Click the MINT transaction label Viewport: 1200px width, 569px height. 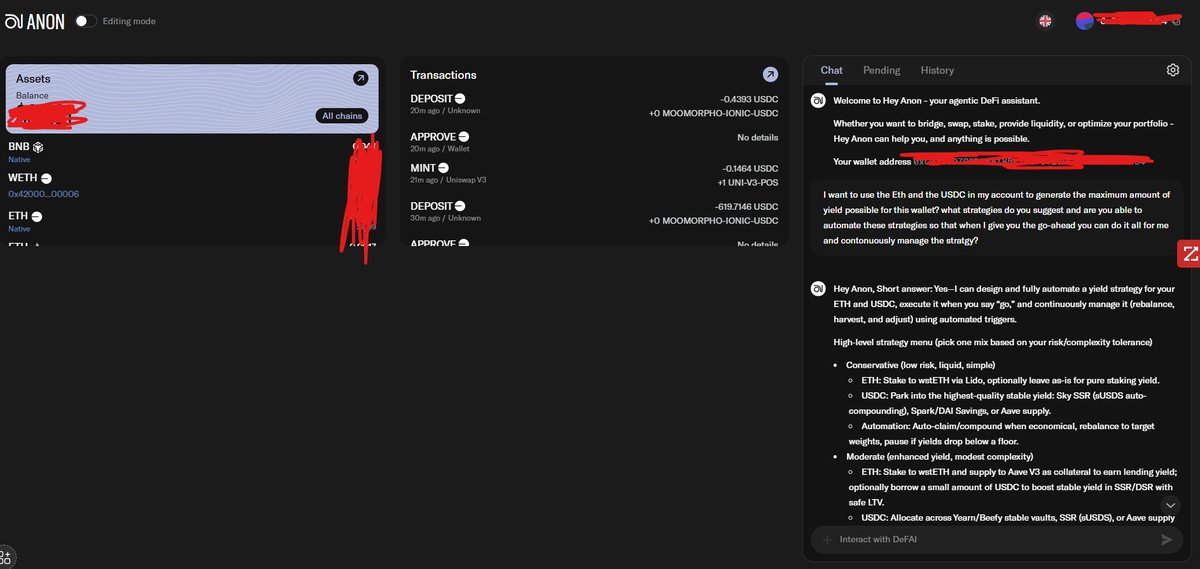tap(422, 167)
